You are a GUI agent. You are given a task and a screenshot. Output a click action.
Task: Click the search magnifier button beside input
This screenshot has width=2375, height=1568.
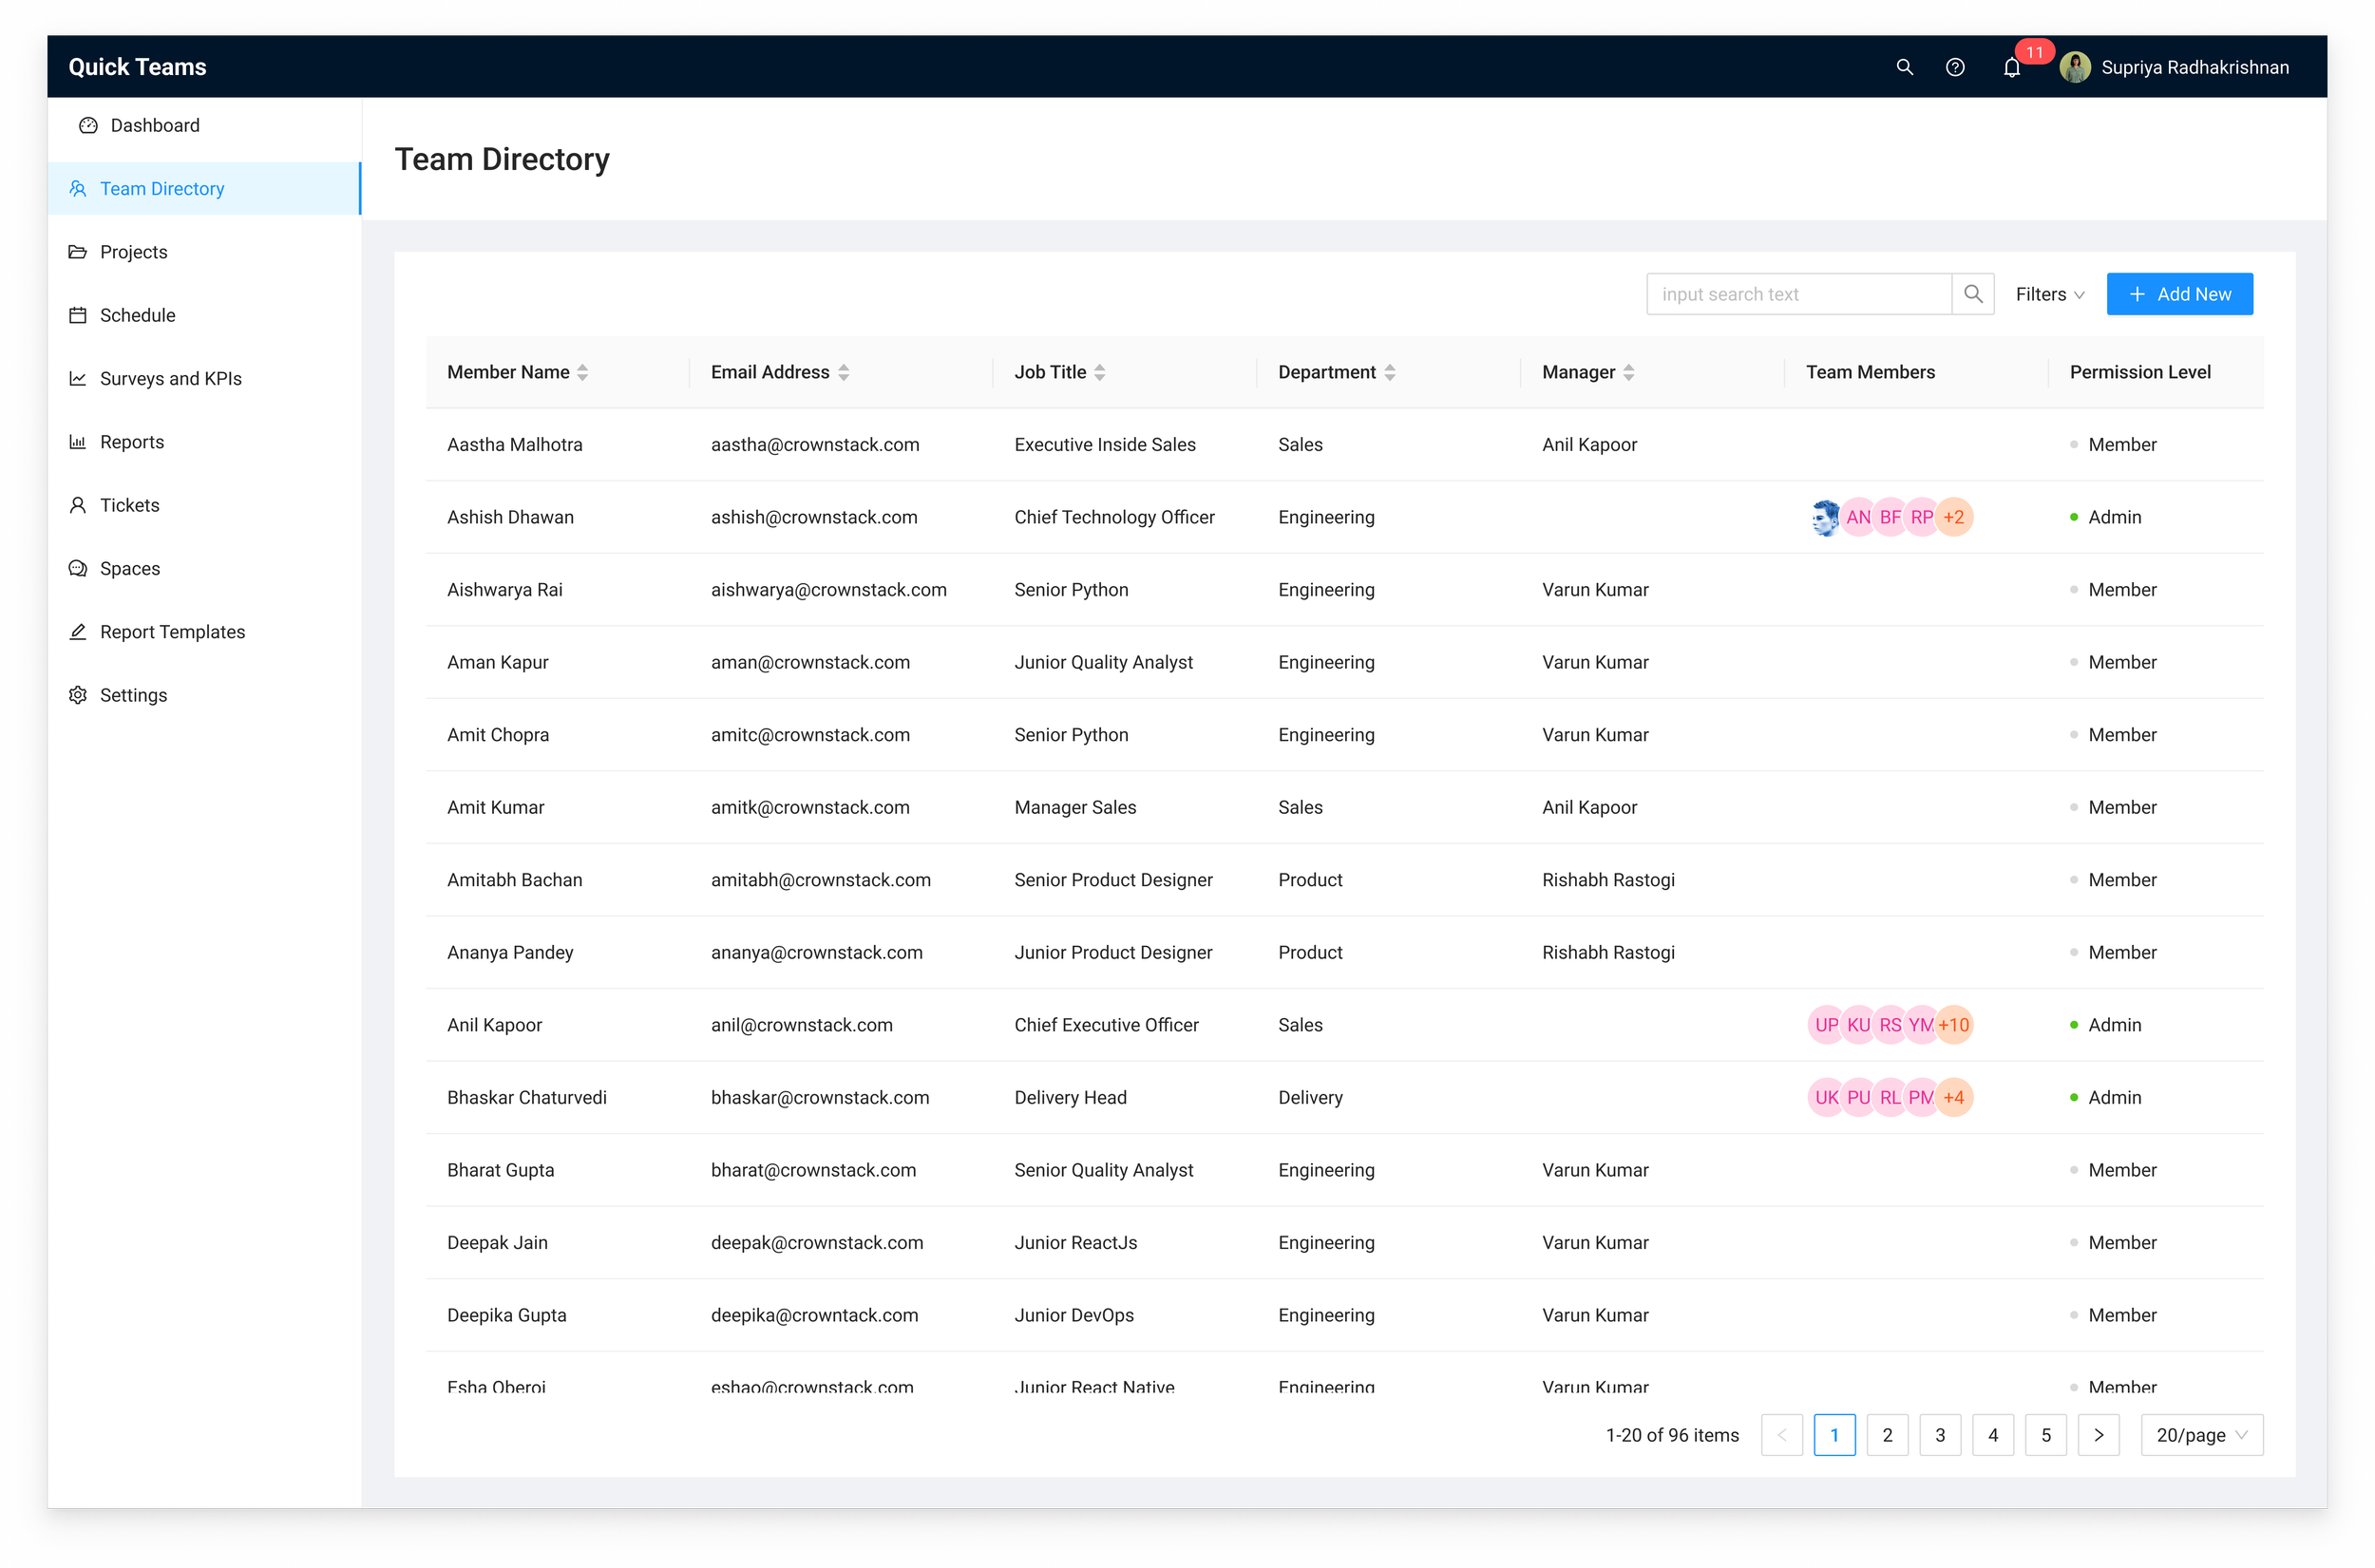point(1973,294)
